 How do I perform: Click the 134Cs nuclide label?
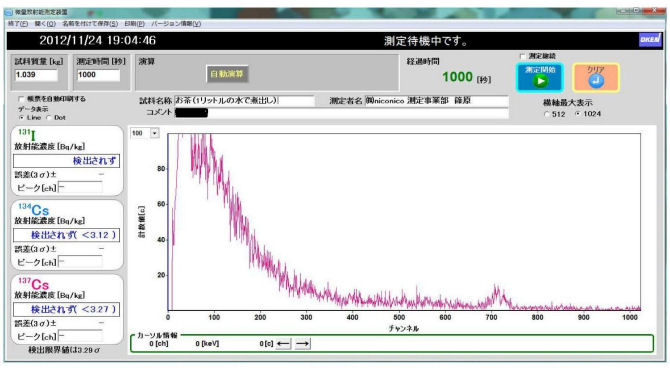[34, 209]
